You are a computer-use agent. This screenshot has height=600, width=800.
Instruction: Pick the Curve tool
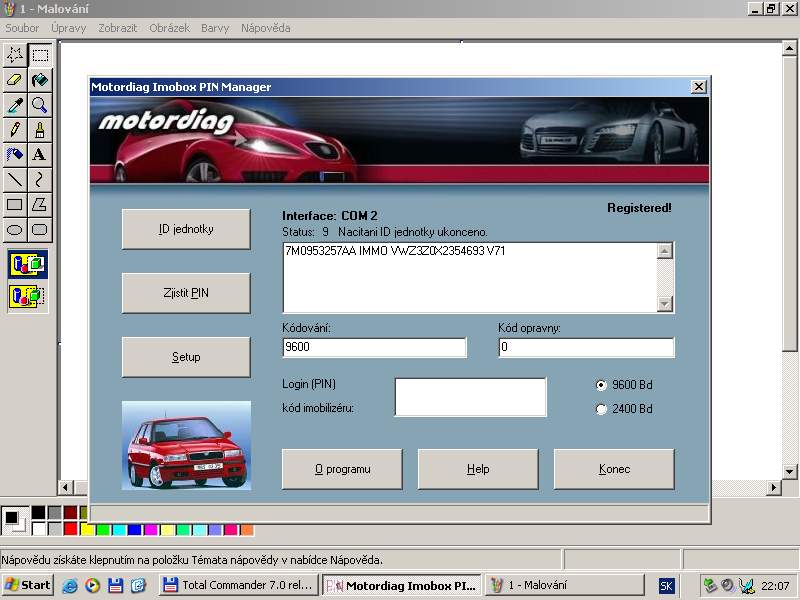tap(40, 180)
